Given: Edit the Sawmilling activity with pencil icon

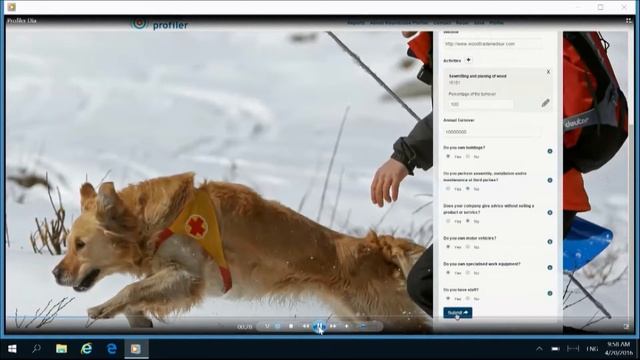Looking at the screenshot, I should pos(545,103).
